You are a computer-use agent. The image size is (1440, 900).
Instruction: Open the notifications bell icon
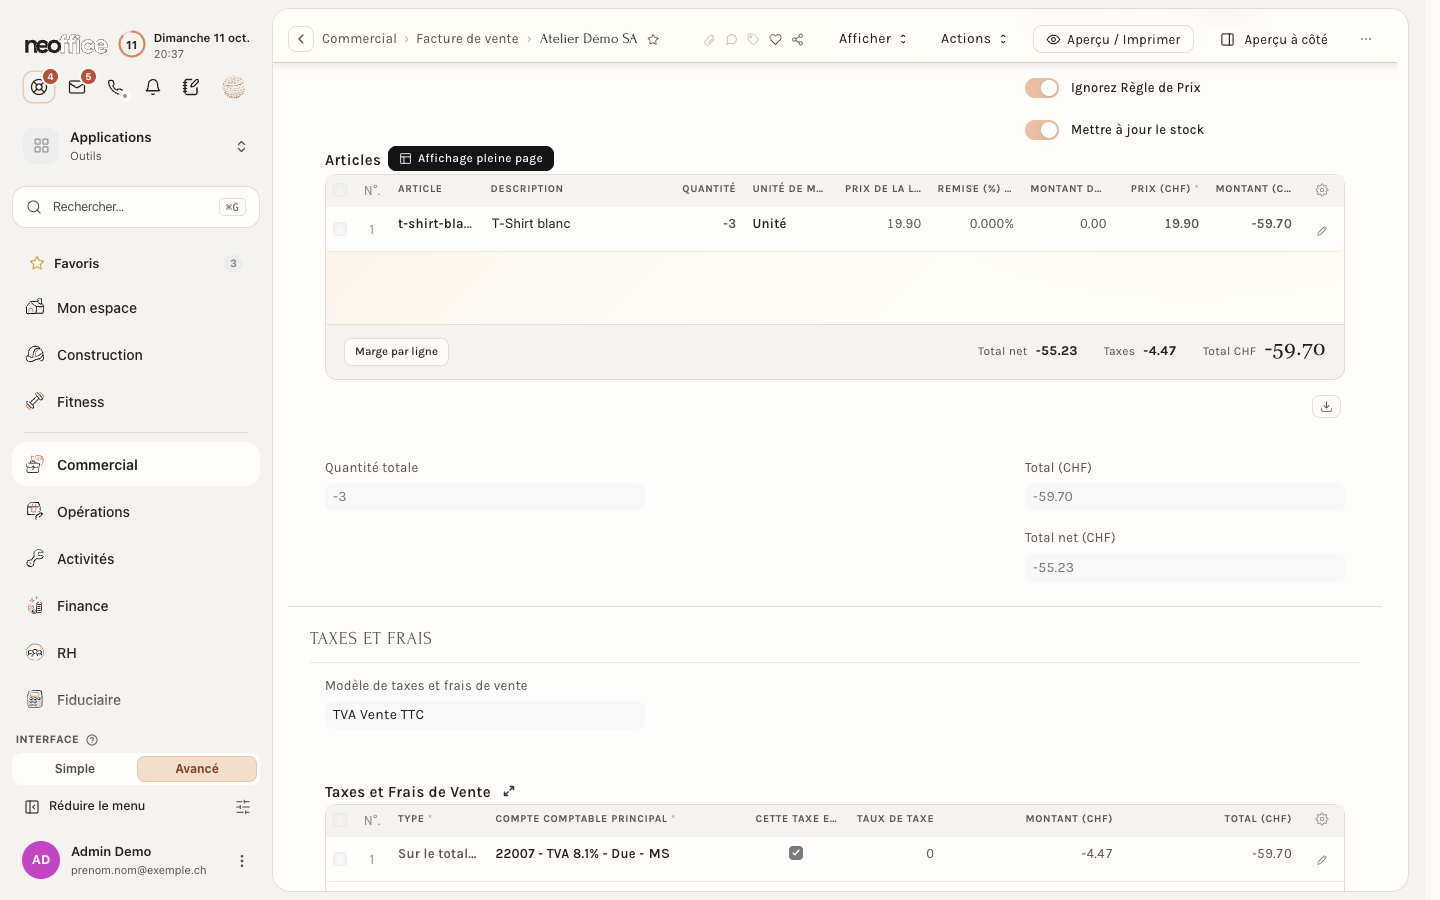coord(153,87)
